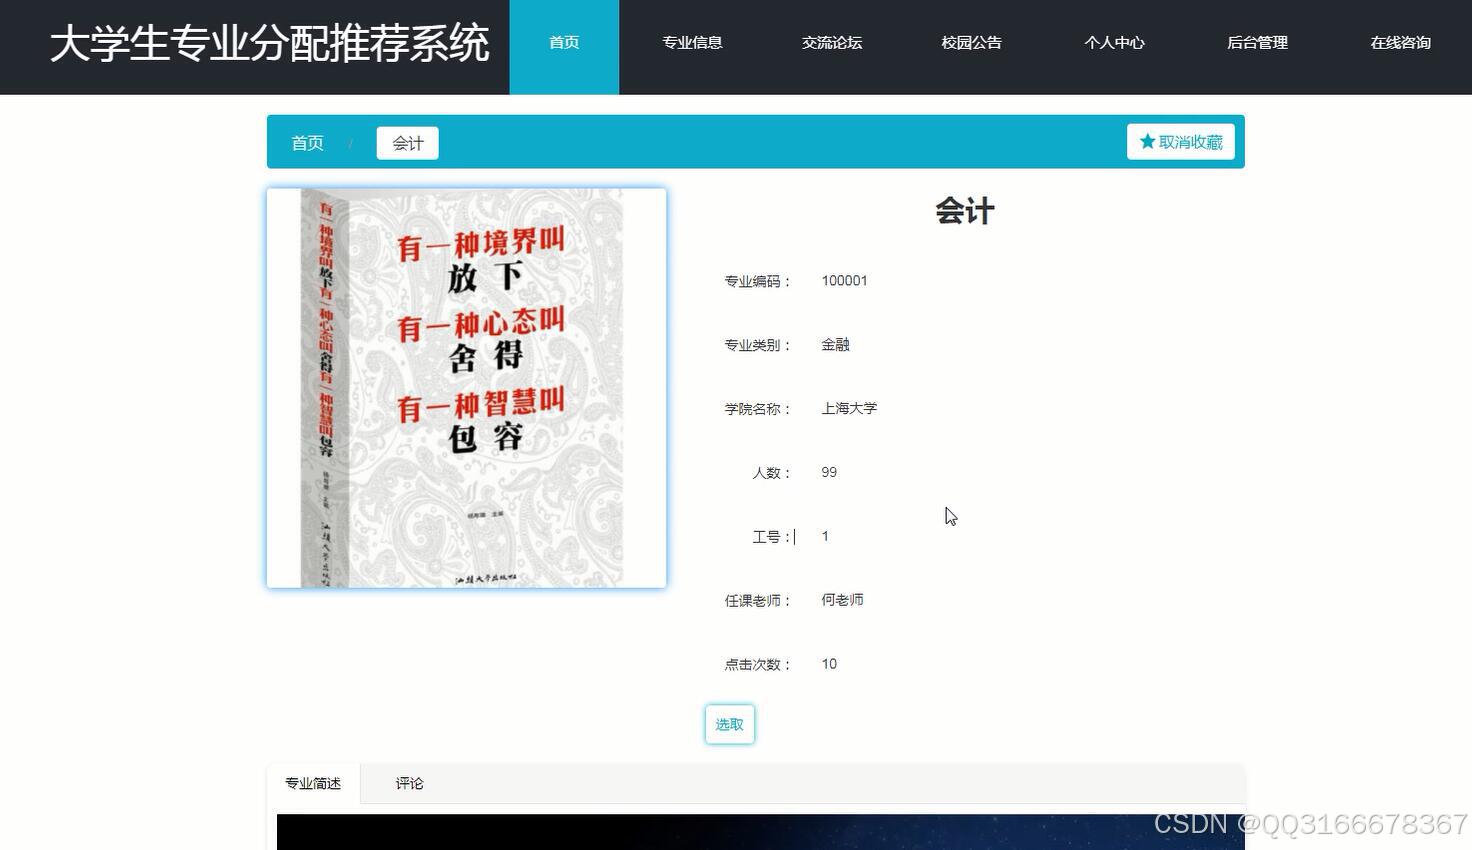Click the 专业类别 label
Screen dimensions: 1472x850
(x=757, y=345)
